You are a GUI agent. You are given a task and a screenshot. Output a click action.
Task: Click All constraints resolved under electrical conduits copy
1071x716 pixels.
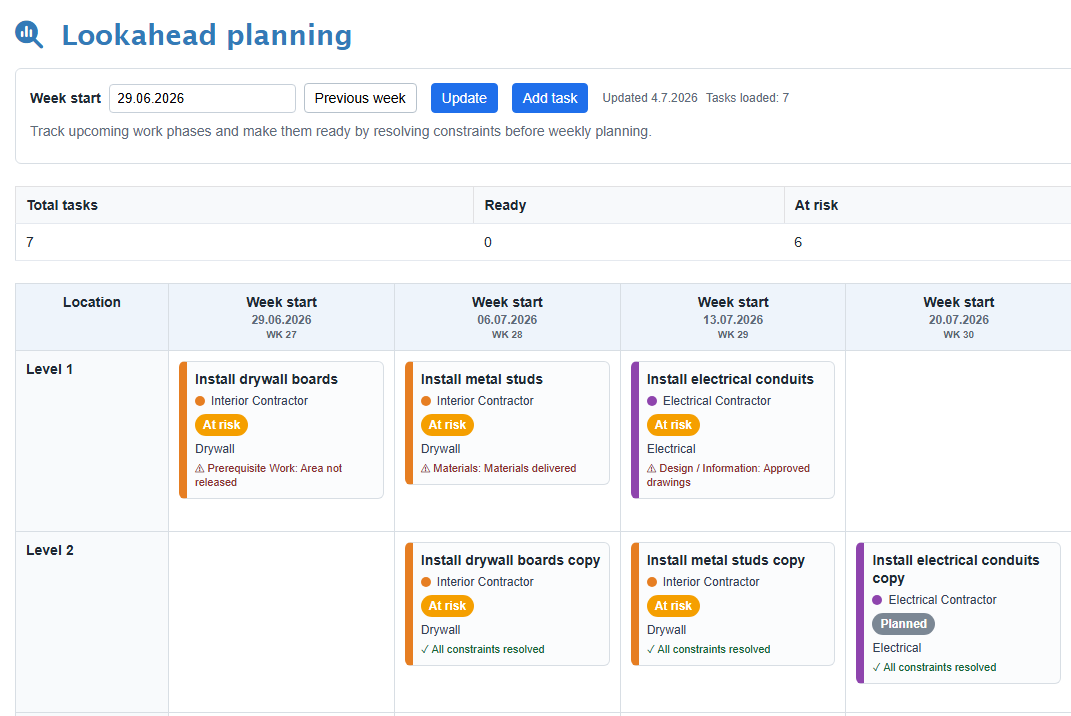[x=934, y=667]
